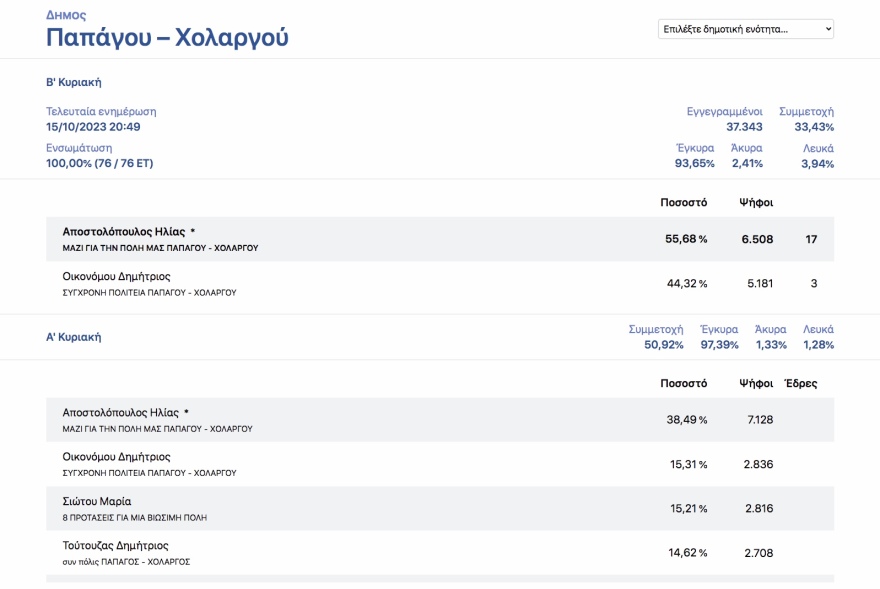Click the 'Δήμος' label above the title

[x=66, y=15]
